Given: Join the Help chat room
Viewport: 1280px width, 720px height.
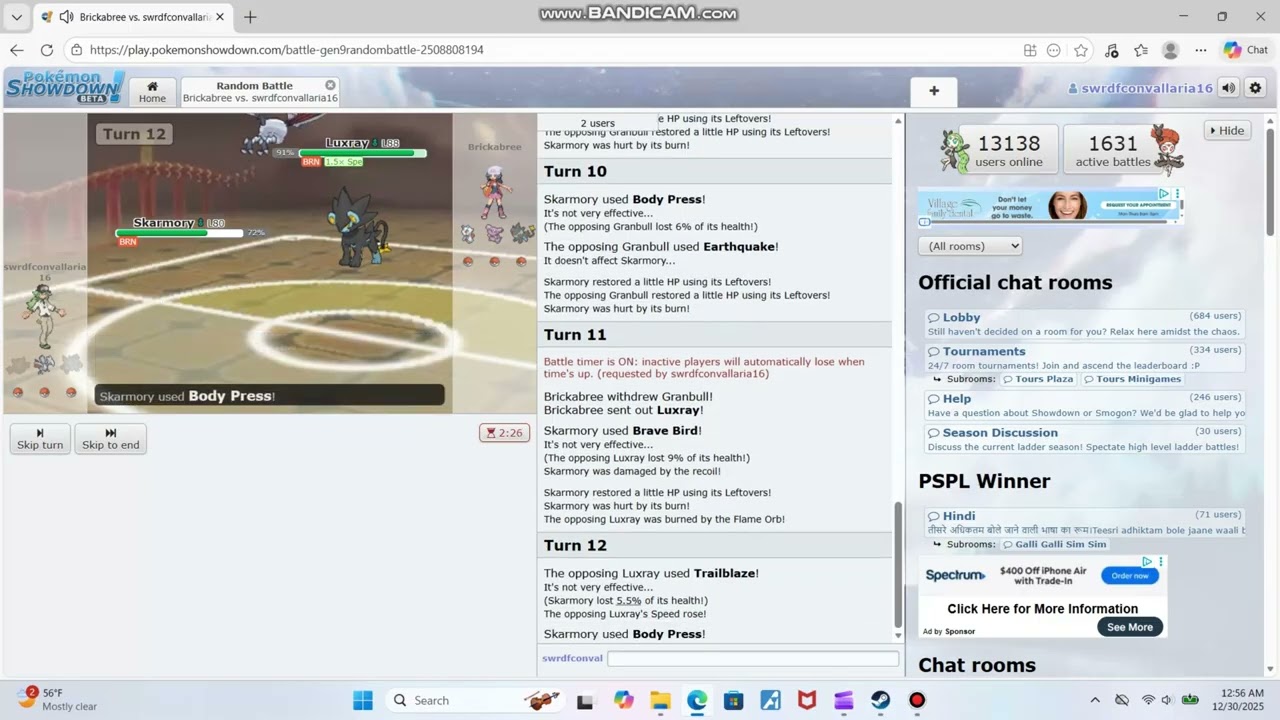Looking at the screenshot, I should 1084,405.
